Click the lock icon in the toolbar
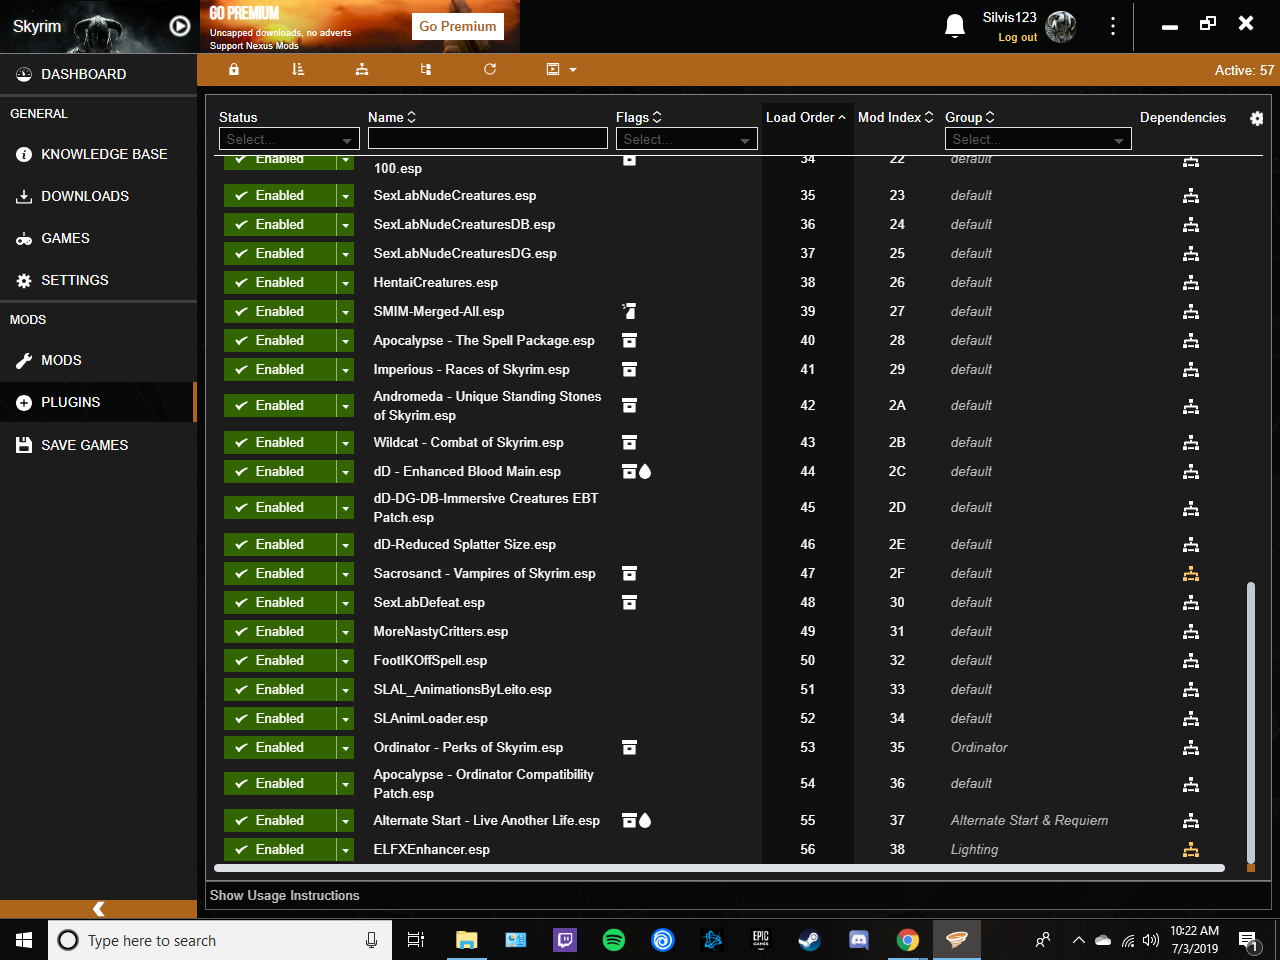The width and height of the screenshot is (1280, 960). pos(234,69)
